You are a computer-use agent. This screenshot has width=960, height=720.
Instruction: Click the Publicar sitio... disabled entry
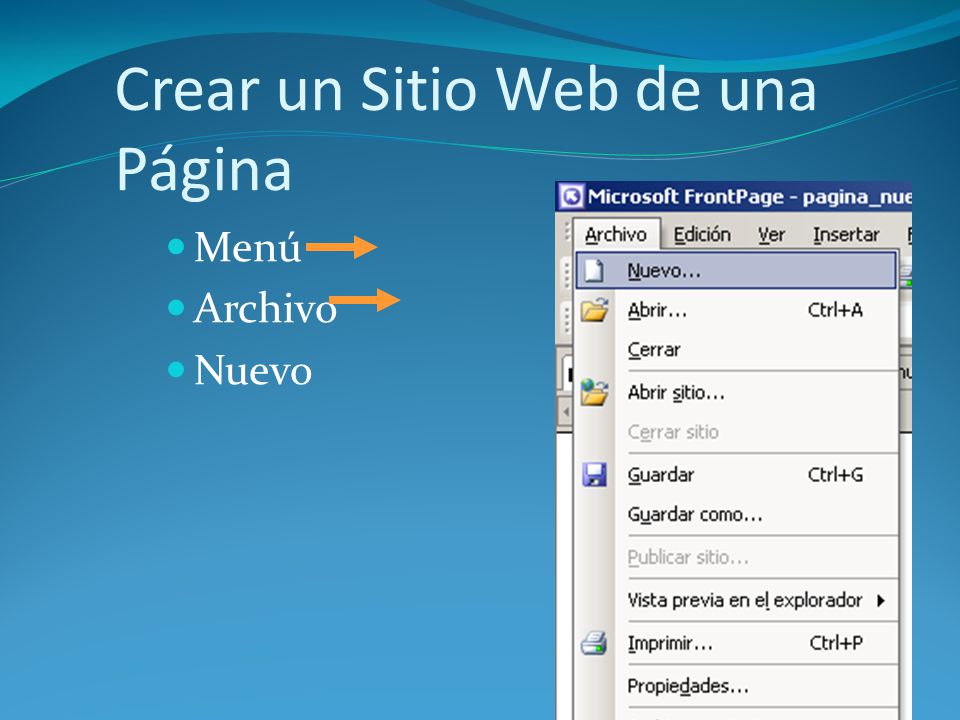[x=736, y=558]
